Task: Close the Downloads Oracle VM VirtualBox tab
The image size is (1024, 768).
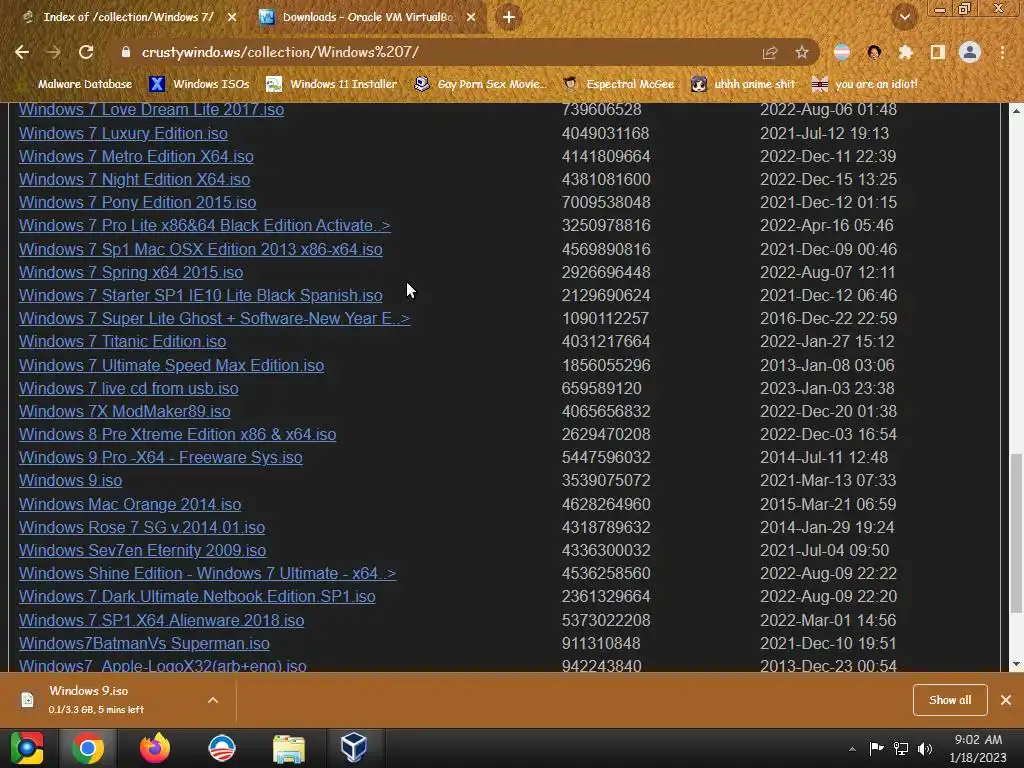Action: 471,17
